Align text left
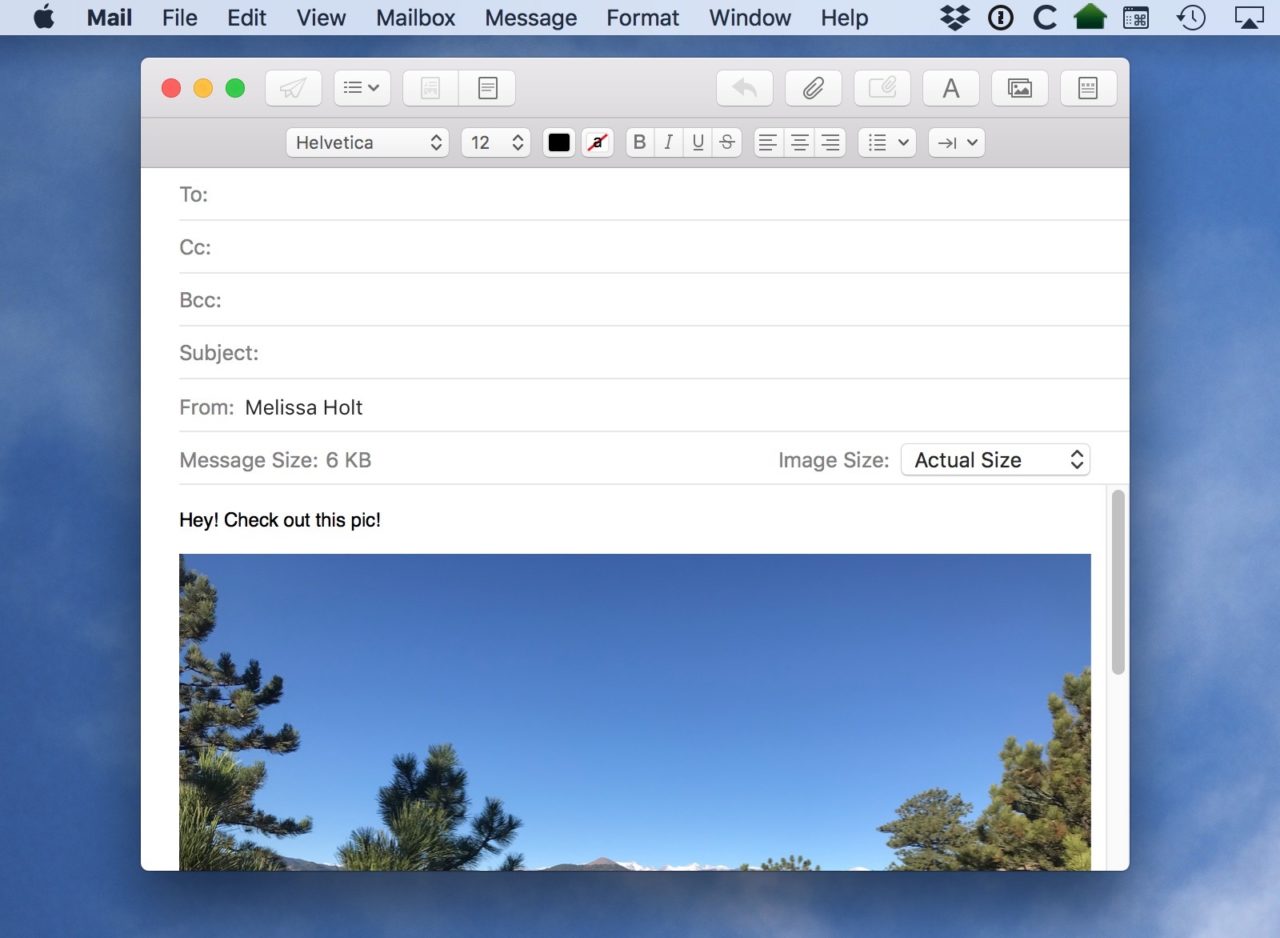Image resolution: width=1280 pixels, height=938 pixels. point(768,143)
